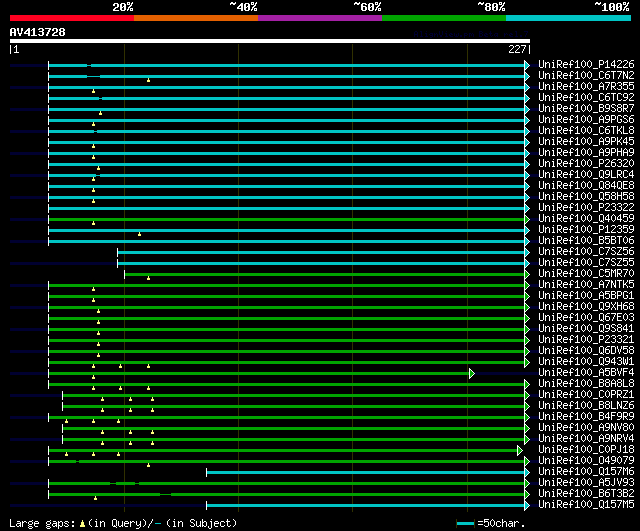Click the UniRef100_C0PRZ1 label
This screenshot has height=531, width=640.
(586, 395)
